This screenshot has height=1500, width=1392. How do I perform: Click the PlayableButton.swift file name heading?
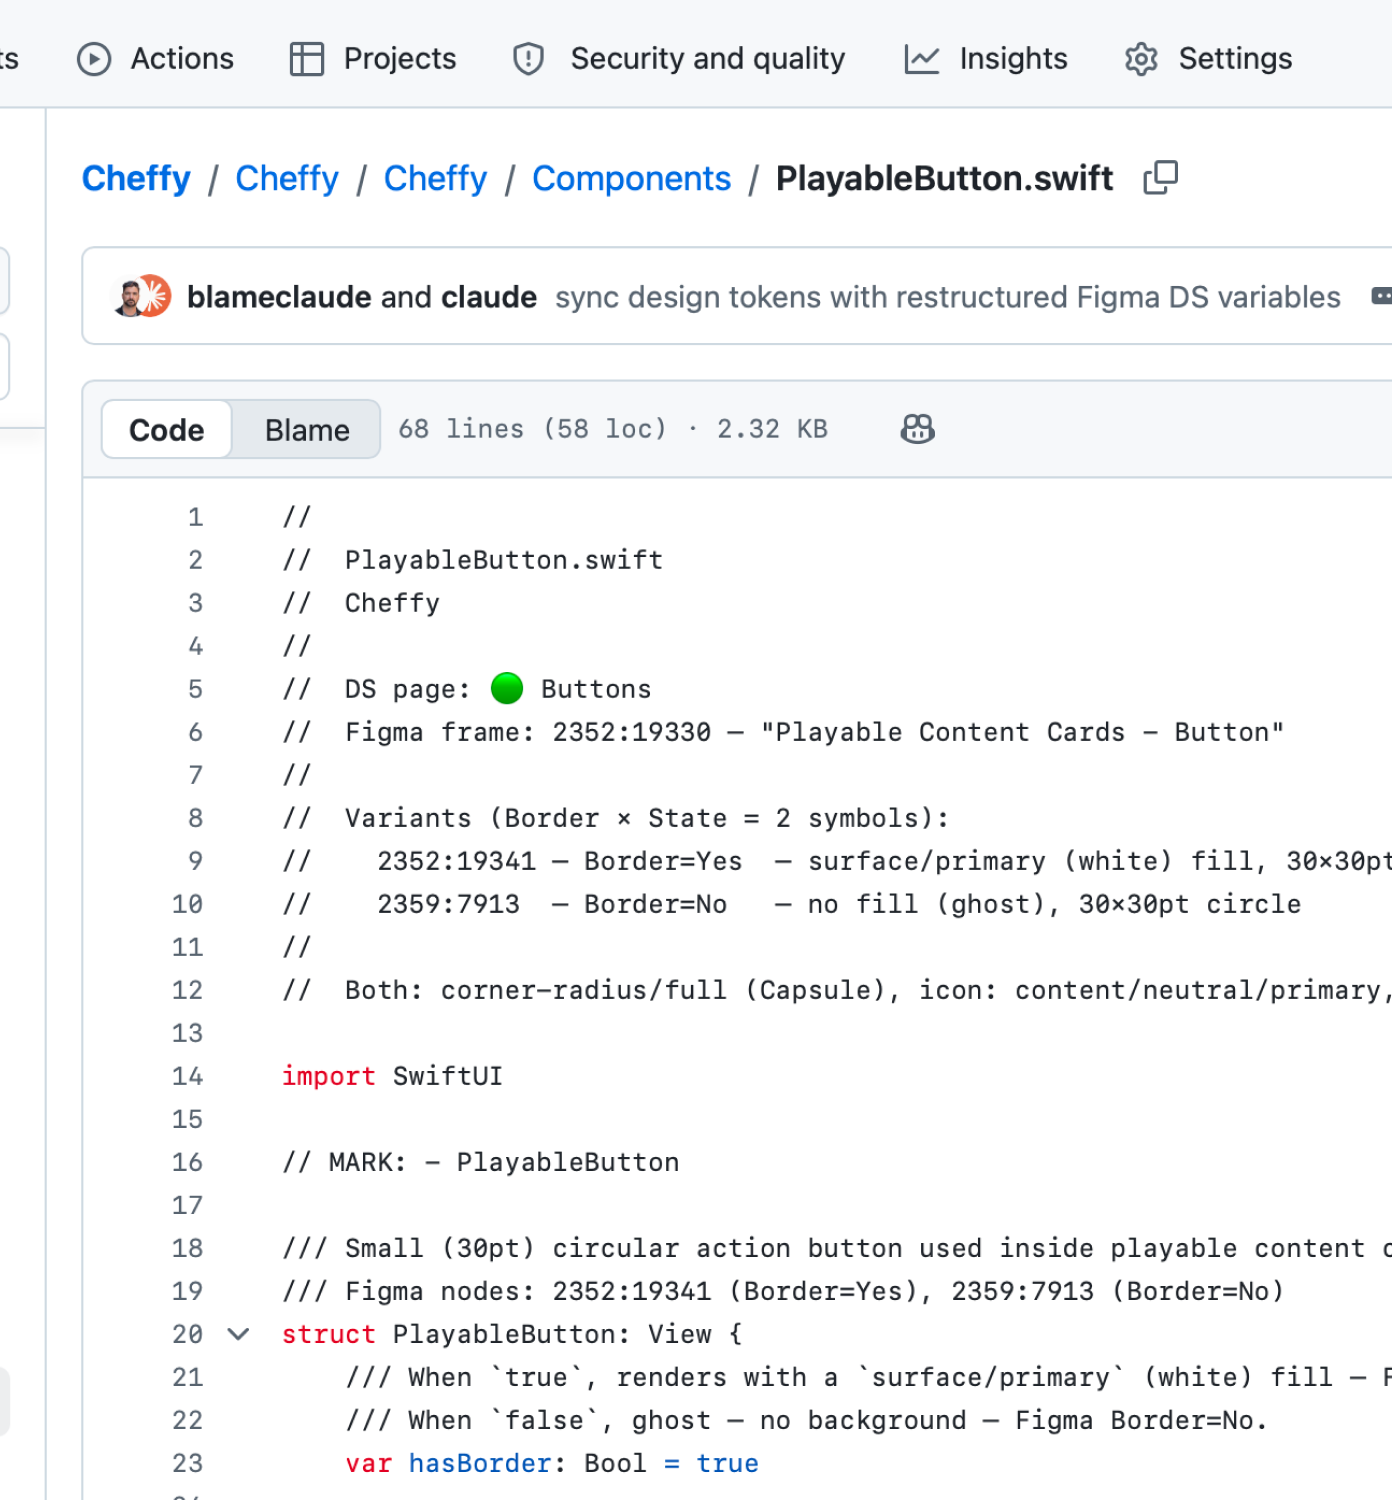coord(944,178)
